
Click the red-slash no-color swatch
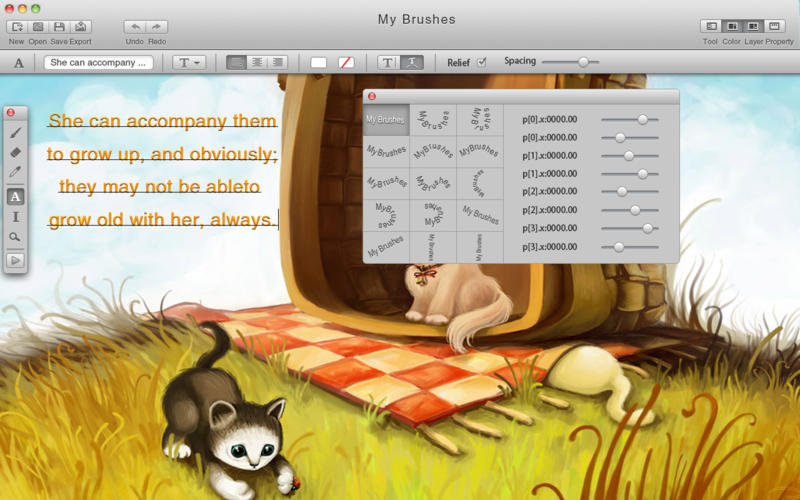(346, 62)
